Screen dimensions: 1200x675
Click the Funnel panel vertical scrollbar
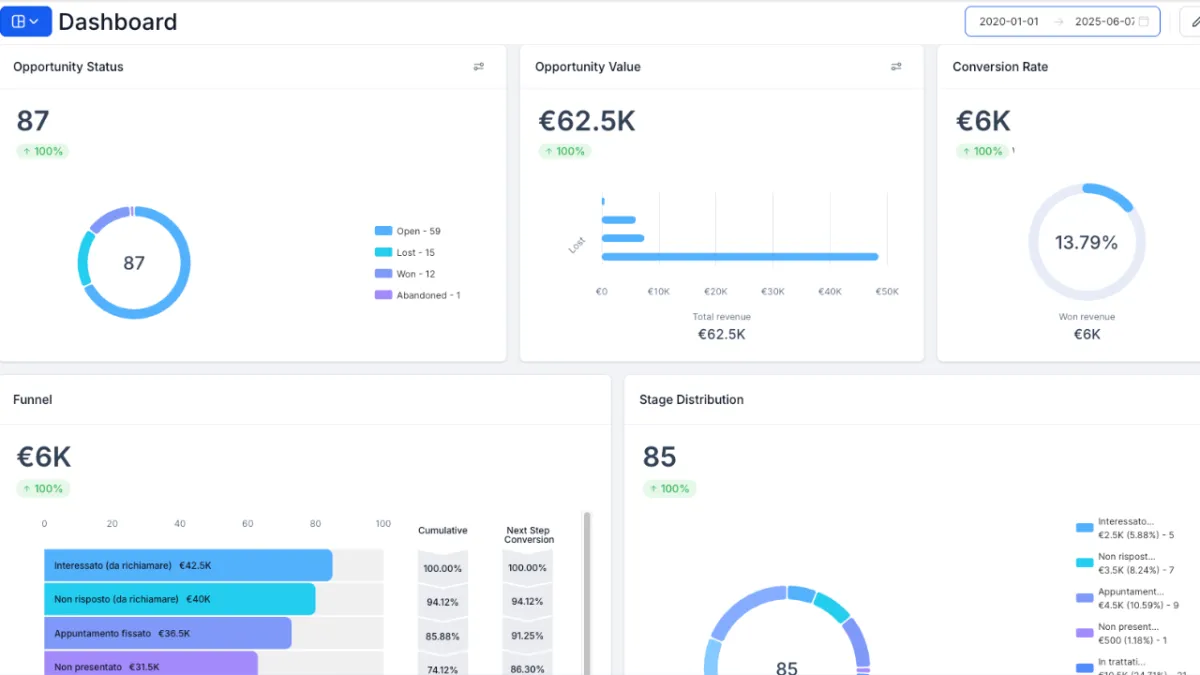tap(587, 593)
